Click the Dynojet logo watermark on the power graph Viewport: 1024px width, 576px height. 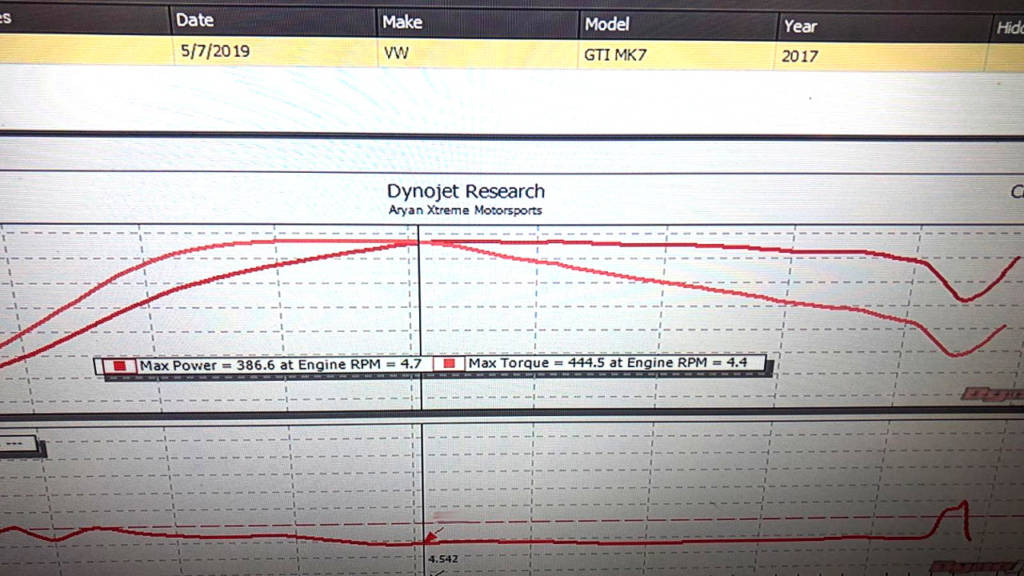tap(990, 394)
